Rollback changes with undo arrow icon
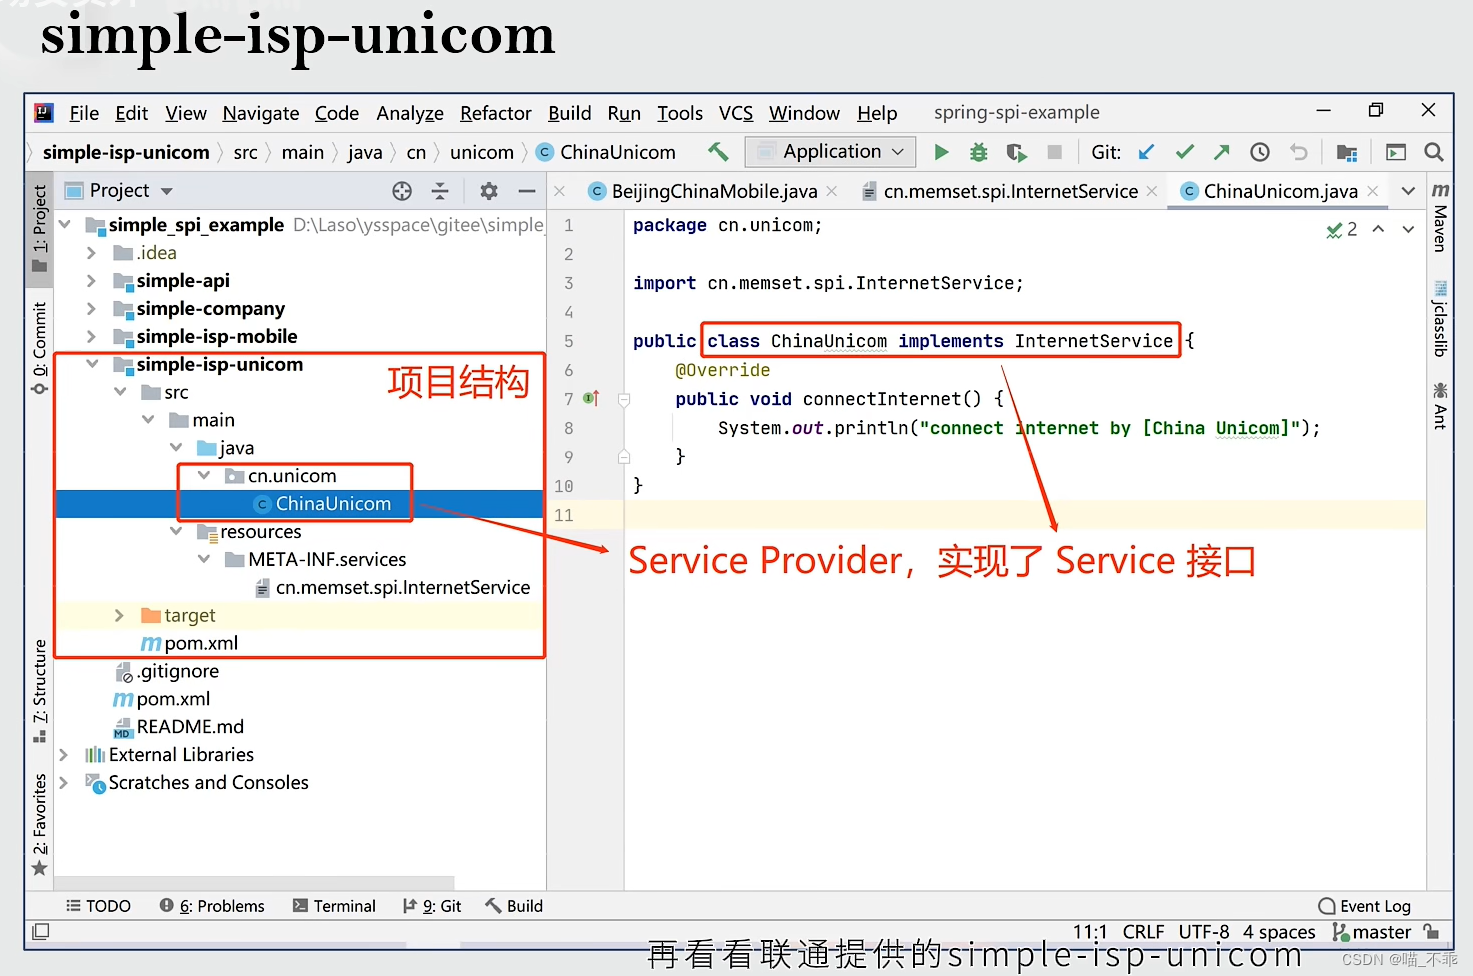The height and width of the screenshot is (976, 1473). pyautogui.click(x=1298, y=152)
